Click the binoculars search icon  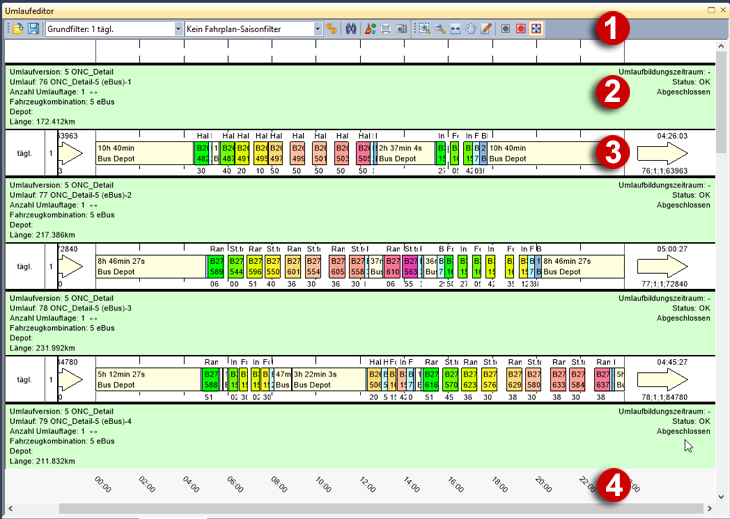[351, 29]
